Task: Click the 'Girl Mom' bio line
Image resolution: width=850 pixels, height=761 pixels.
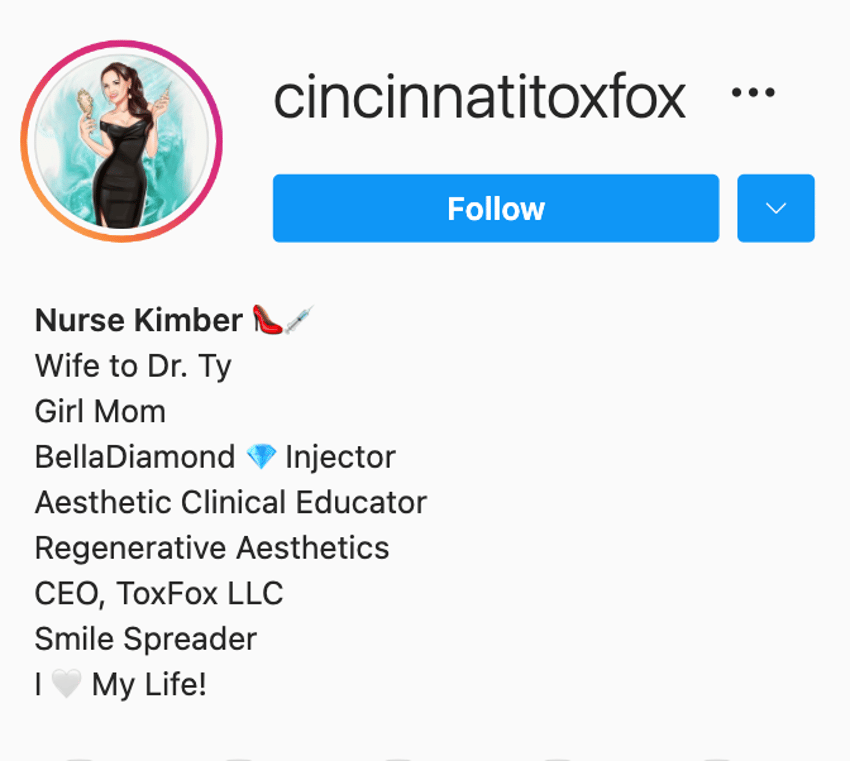Action: (x=100, y=412)
